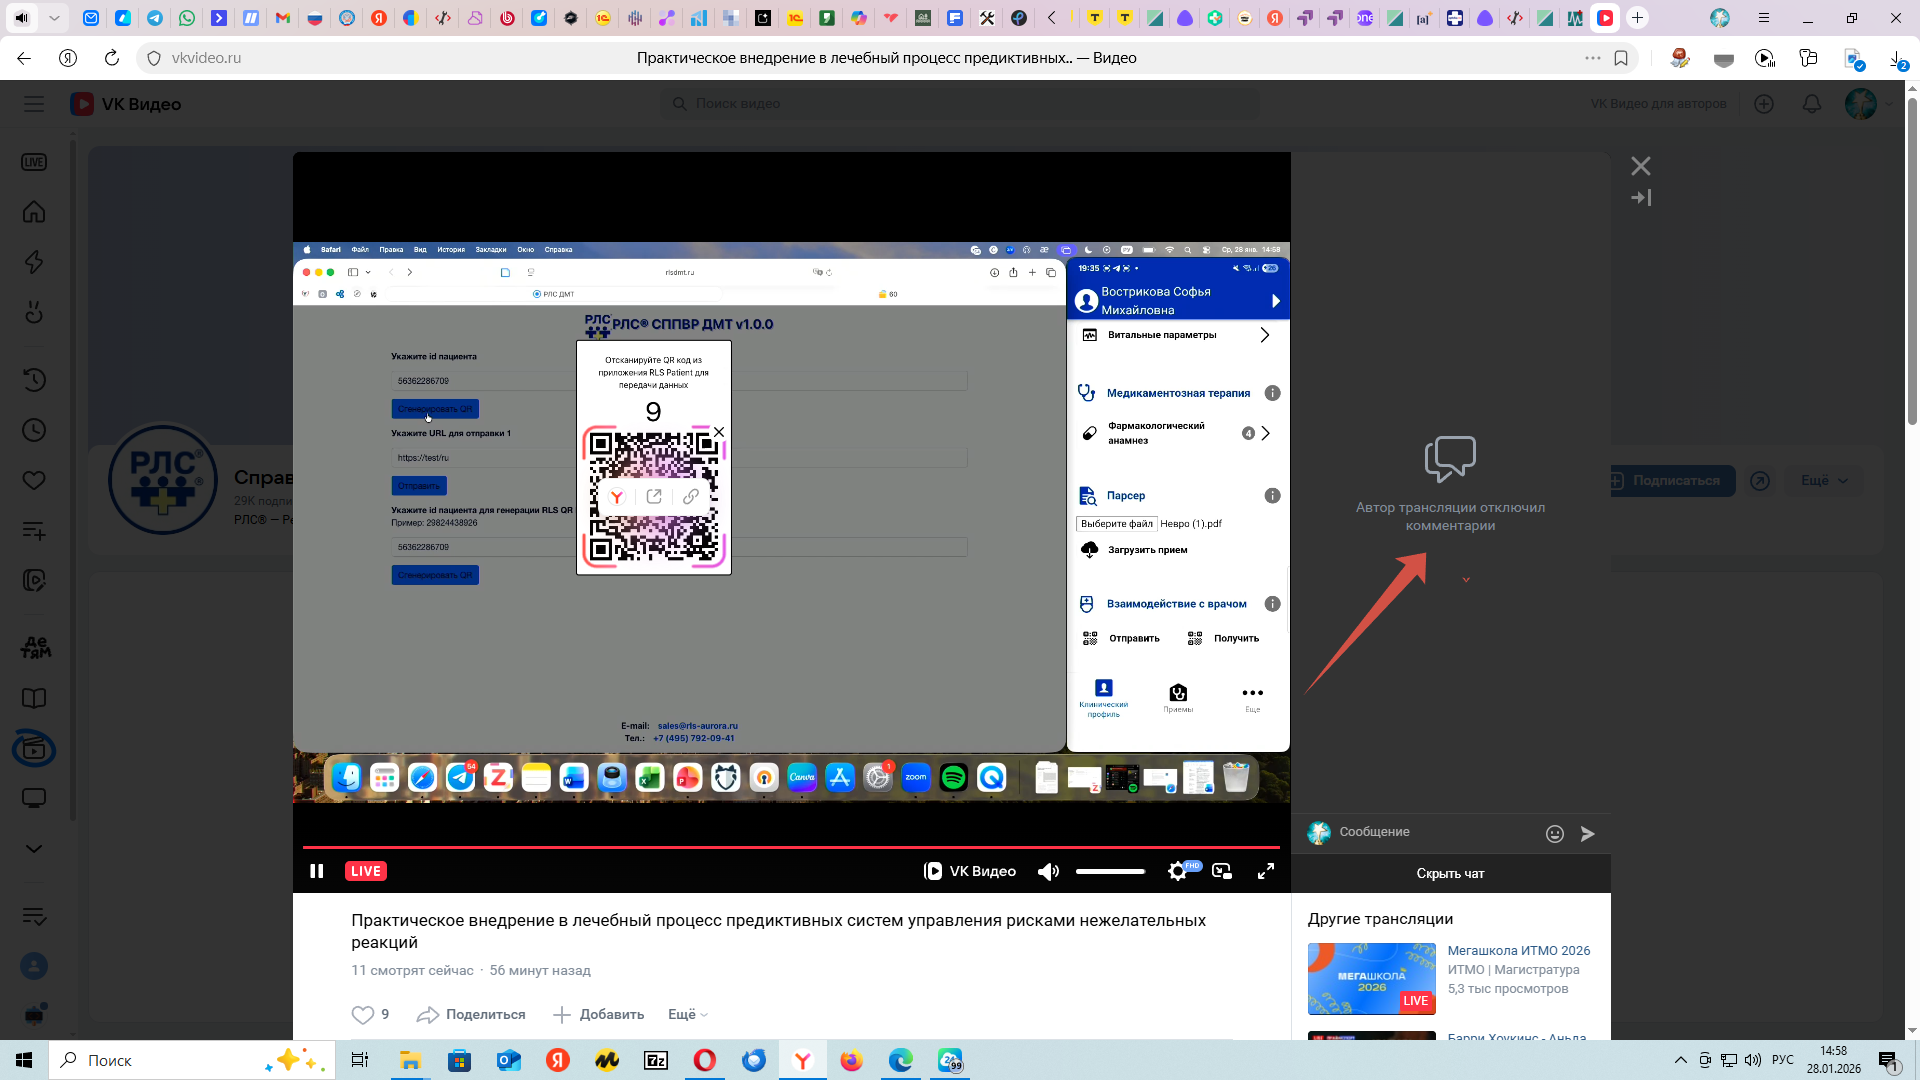The image size is (1920, 1080).
Task: Open File Explorer from the taskbar
Action: click(410, 1060)
